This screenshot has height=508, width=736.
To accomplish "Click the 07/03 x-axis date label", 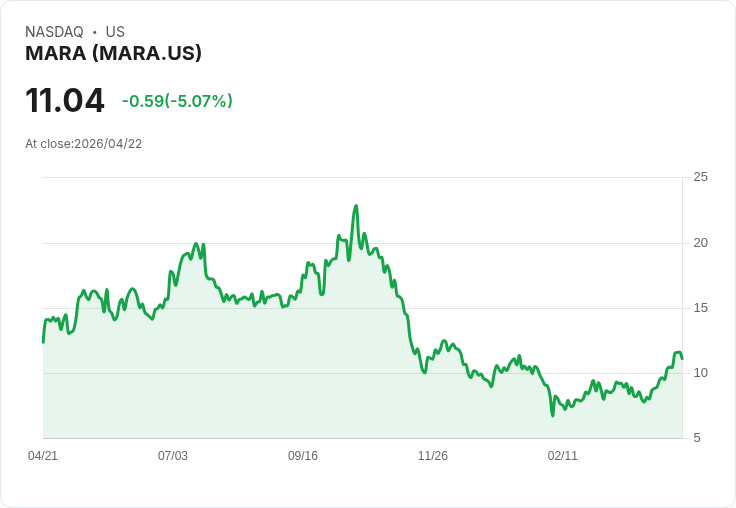I will pyautogui.click(x=173, y=455).
